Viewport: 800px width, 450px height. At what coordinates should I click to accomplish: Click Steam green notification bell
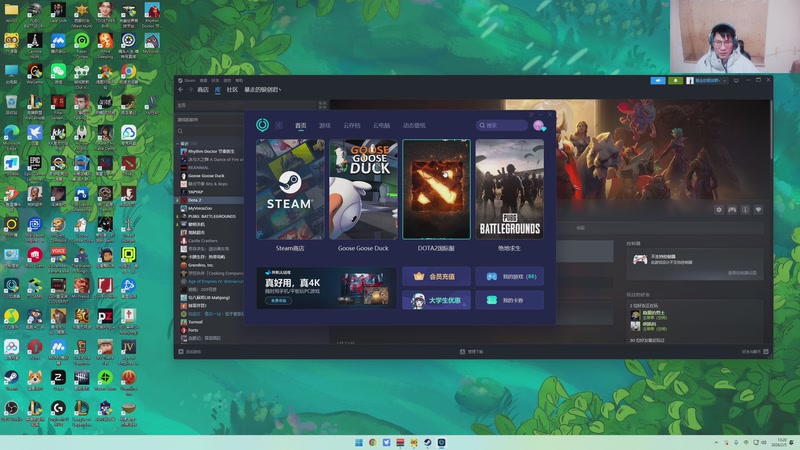tap(676, 81)
